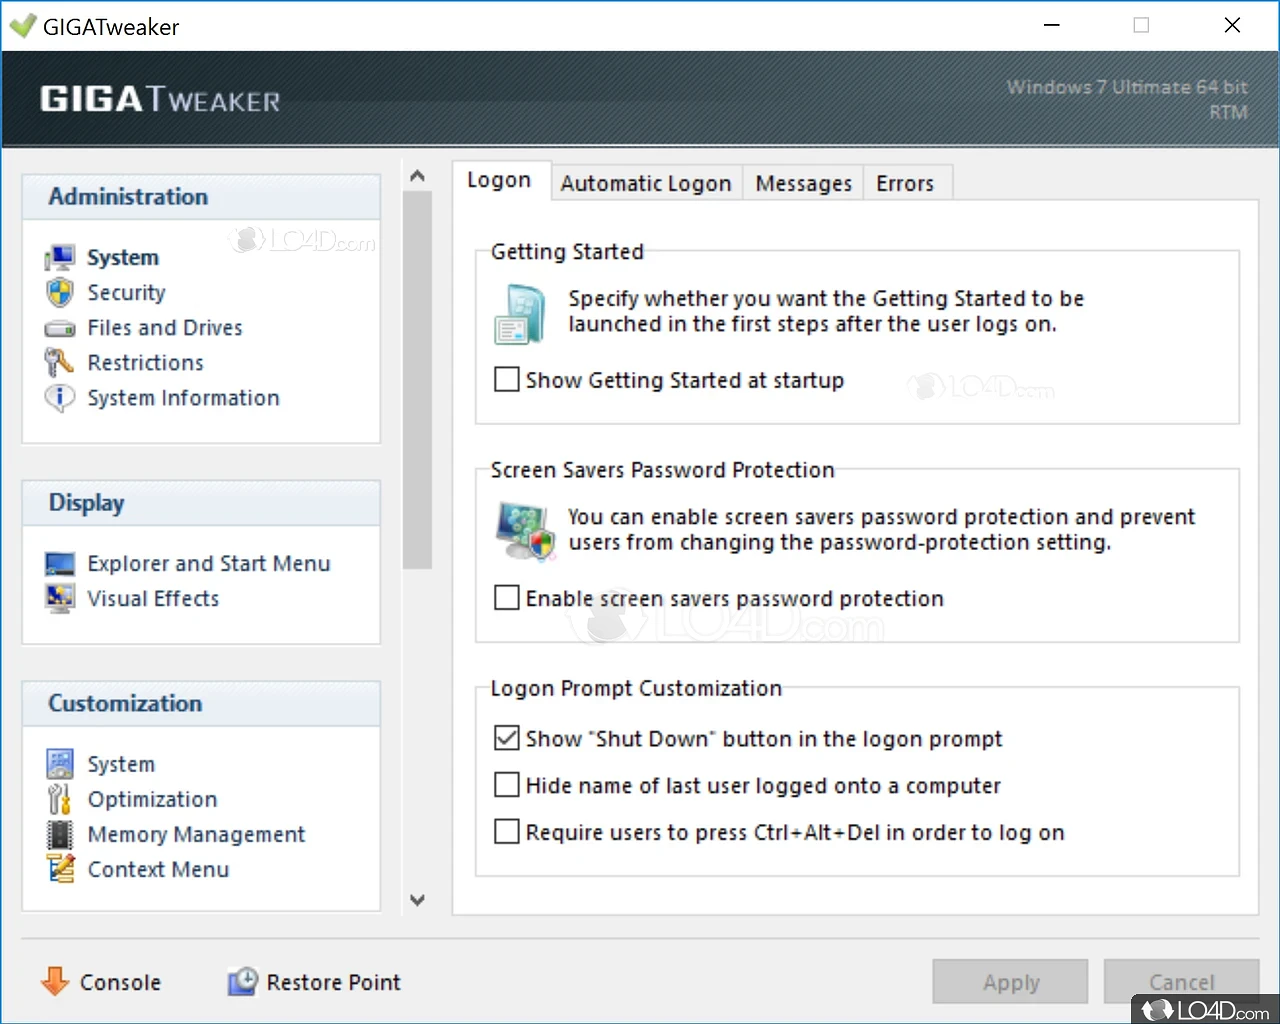Uncheck Show Shut Down button option

(506, 738)
